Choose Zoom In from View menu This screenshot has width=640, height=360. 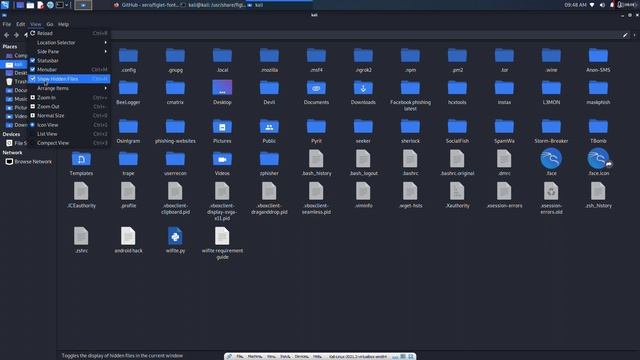coord(69,98)
